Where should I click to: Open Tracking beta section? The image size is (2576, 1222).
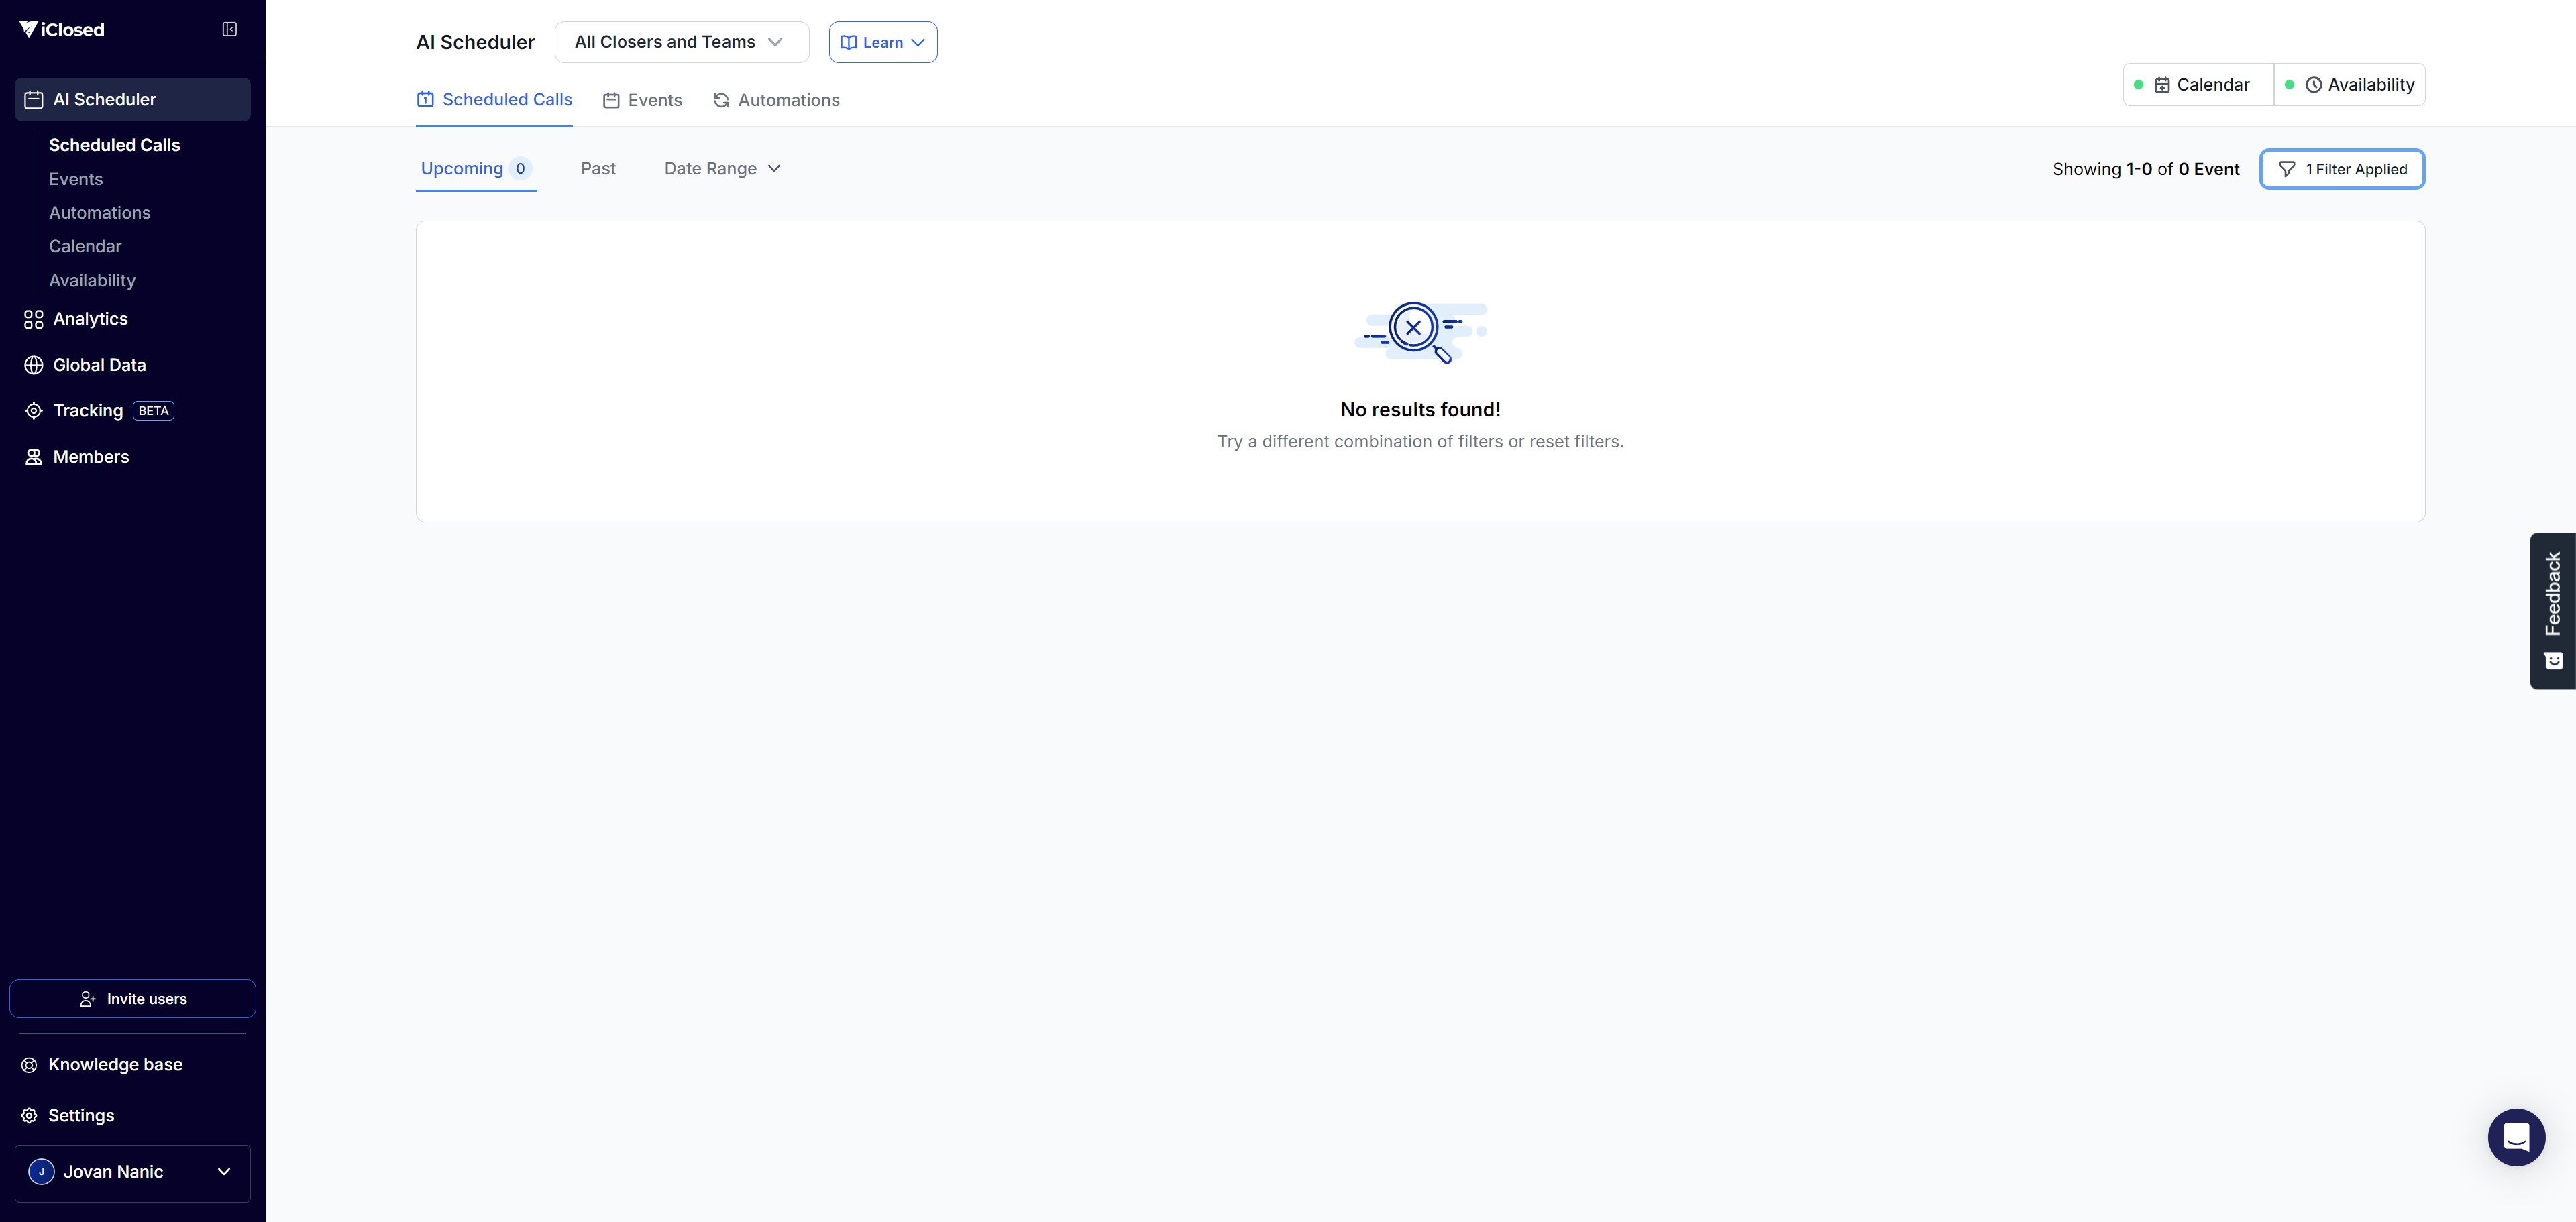[x=88, y=411]
